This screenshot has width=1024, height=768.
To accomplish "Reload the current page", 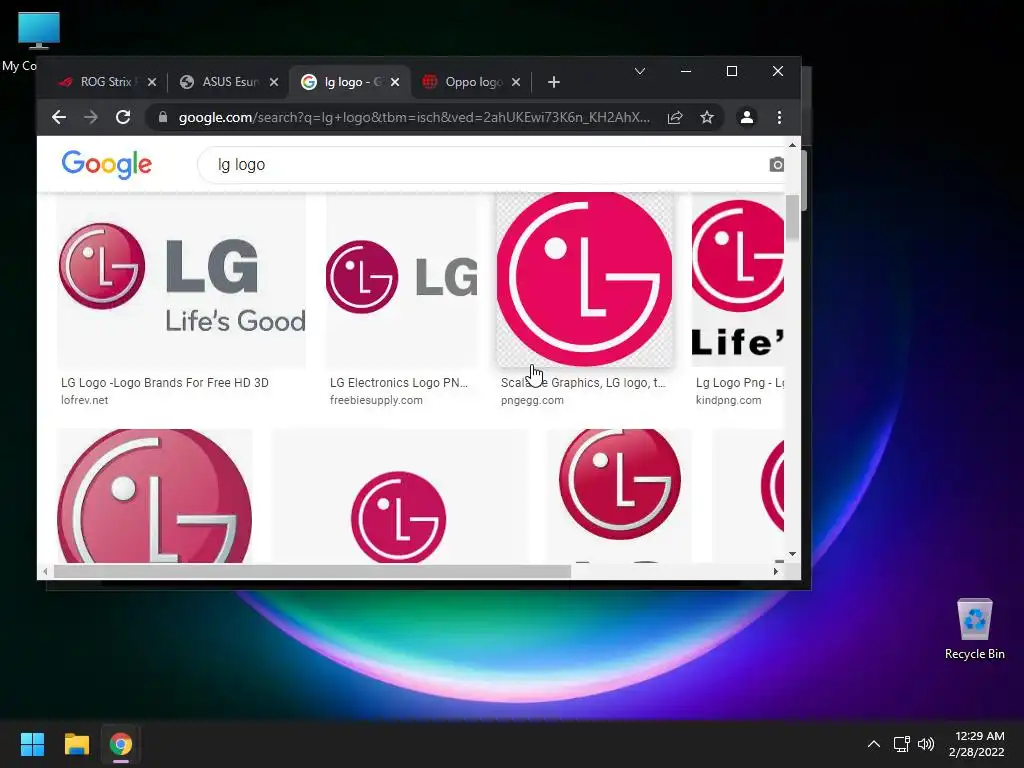I will [x=123, y=118].
